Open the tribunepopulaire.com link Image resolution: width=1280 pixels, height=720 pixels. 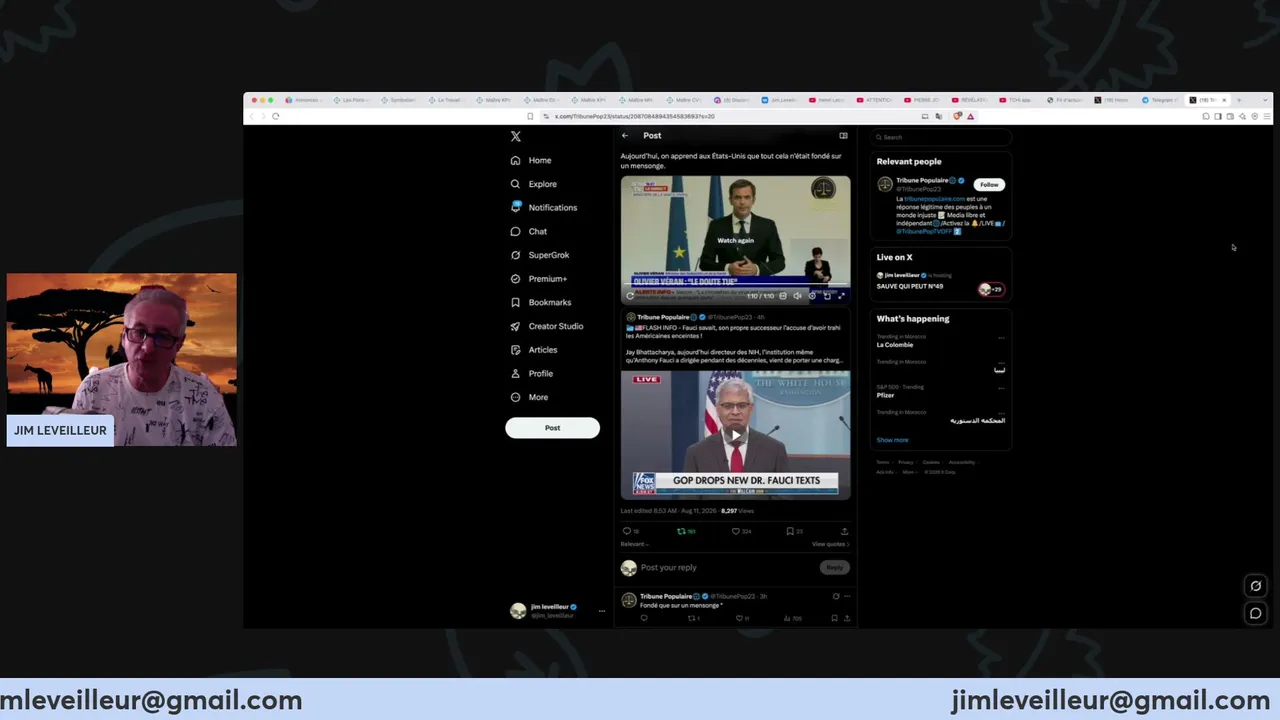(934, 199)
